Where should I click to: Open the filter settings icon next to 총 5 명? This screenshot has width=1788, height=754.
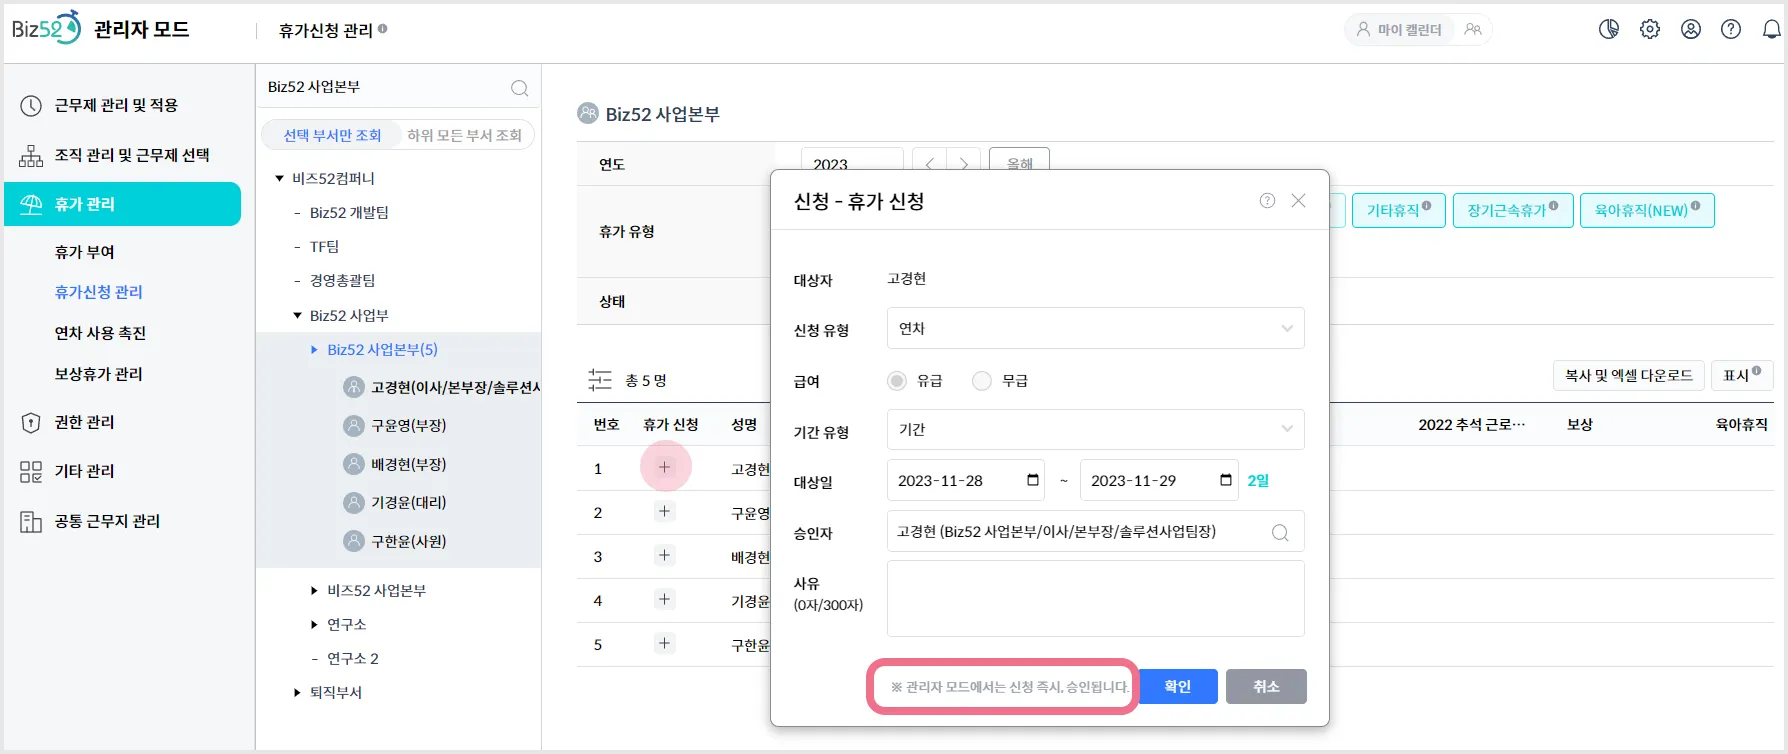pyautogui.click(x=600, y=380)
